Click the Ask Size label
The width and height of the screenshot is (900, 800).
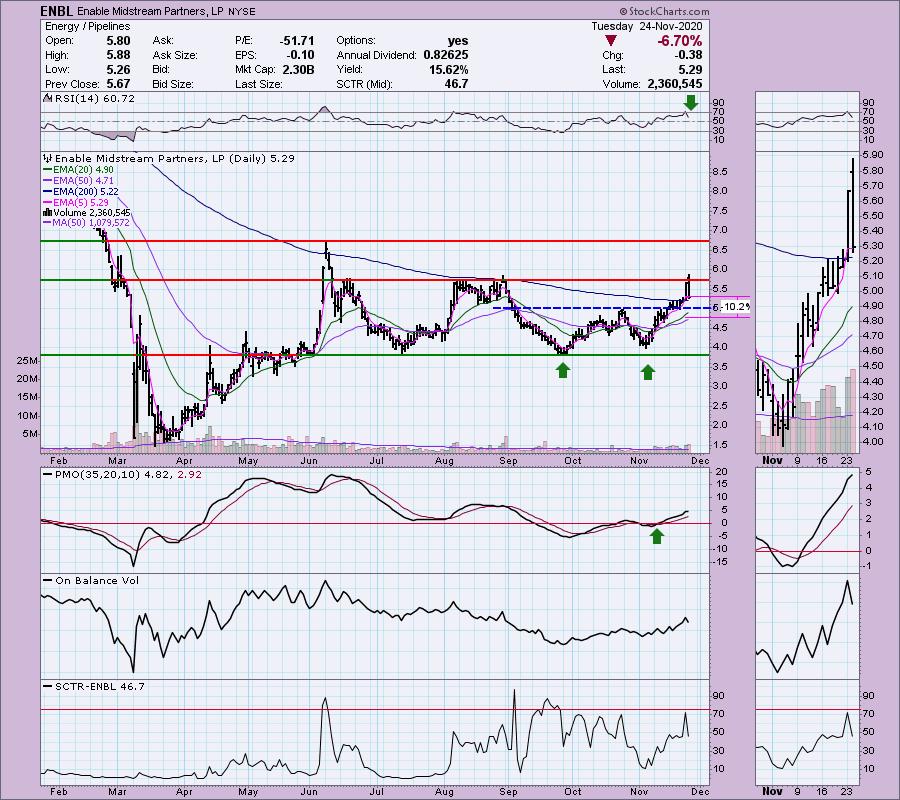click(x=174, y=55)
